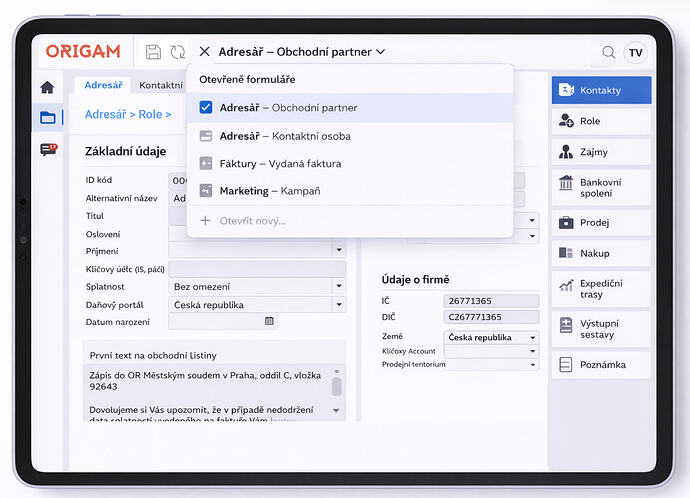
Task: Open the search magnifier icon
Action: [608, 52]
